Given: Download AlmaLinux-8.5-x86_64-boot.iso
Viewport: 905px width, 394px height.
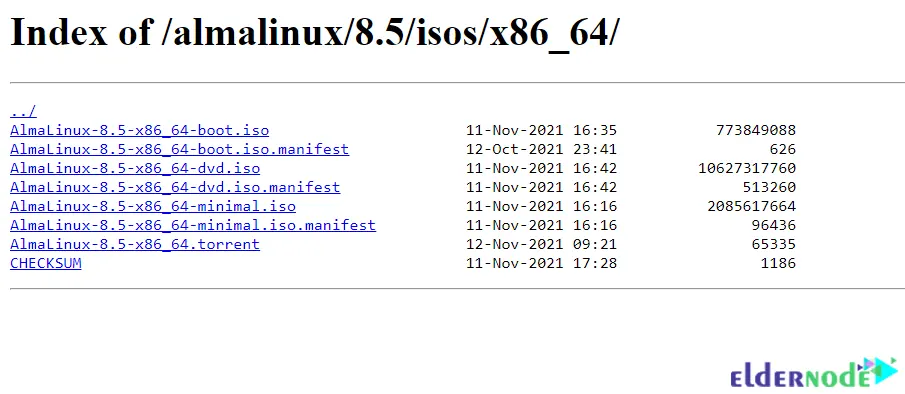Looking at the screenshot, I should point(140,130).
